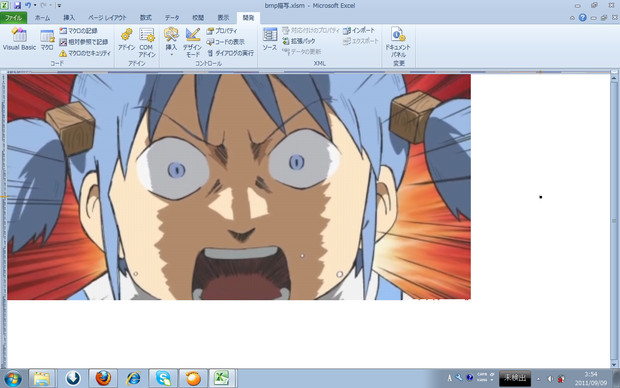
Task: Click 対応付けのプロパティ (Map Properties)
Action: [311, 30]
